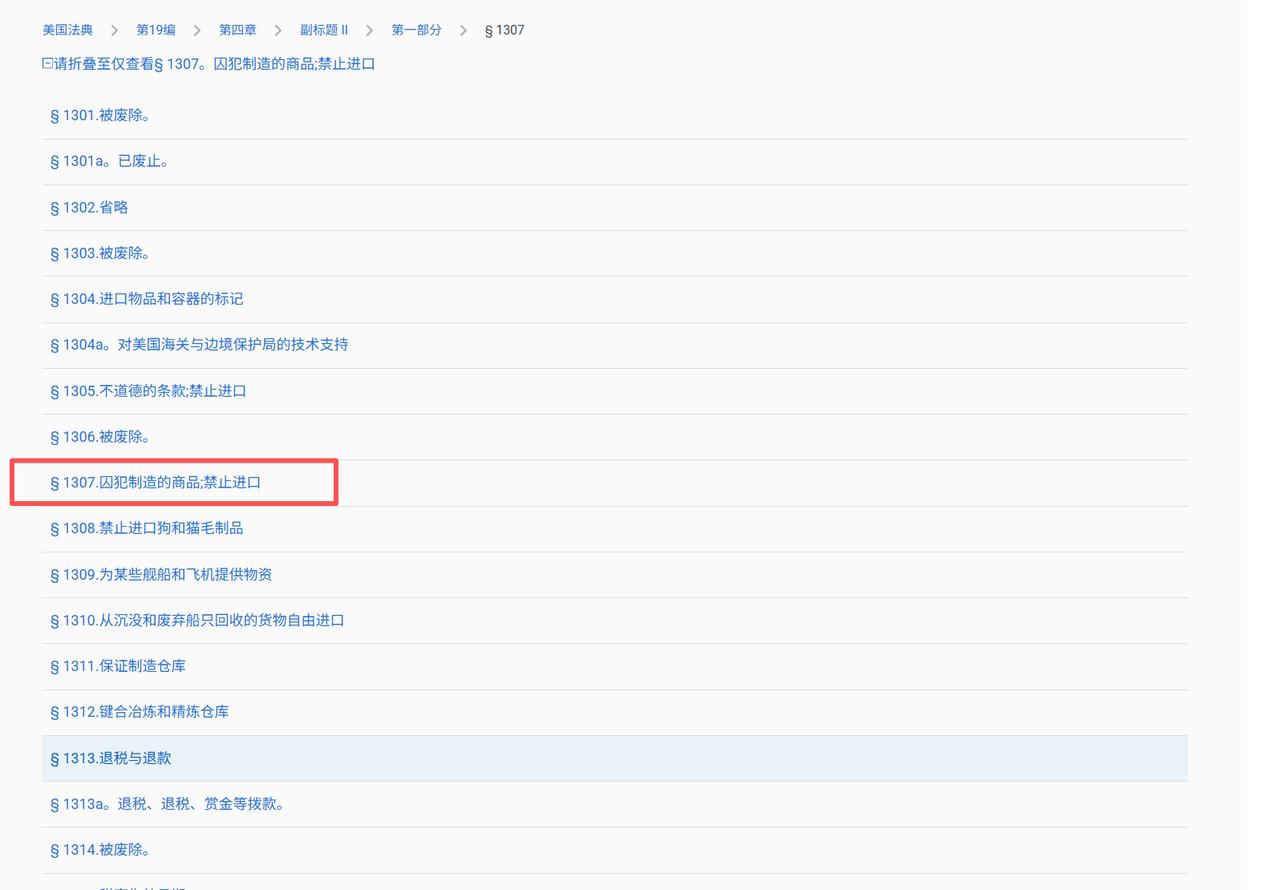Open section § 1301.被废除
The image size is (1280, 890).
click(x=100, y=116)
